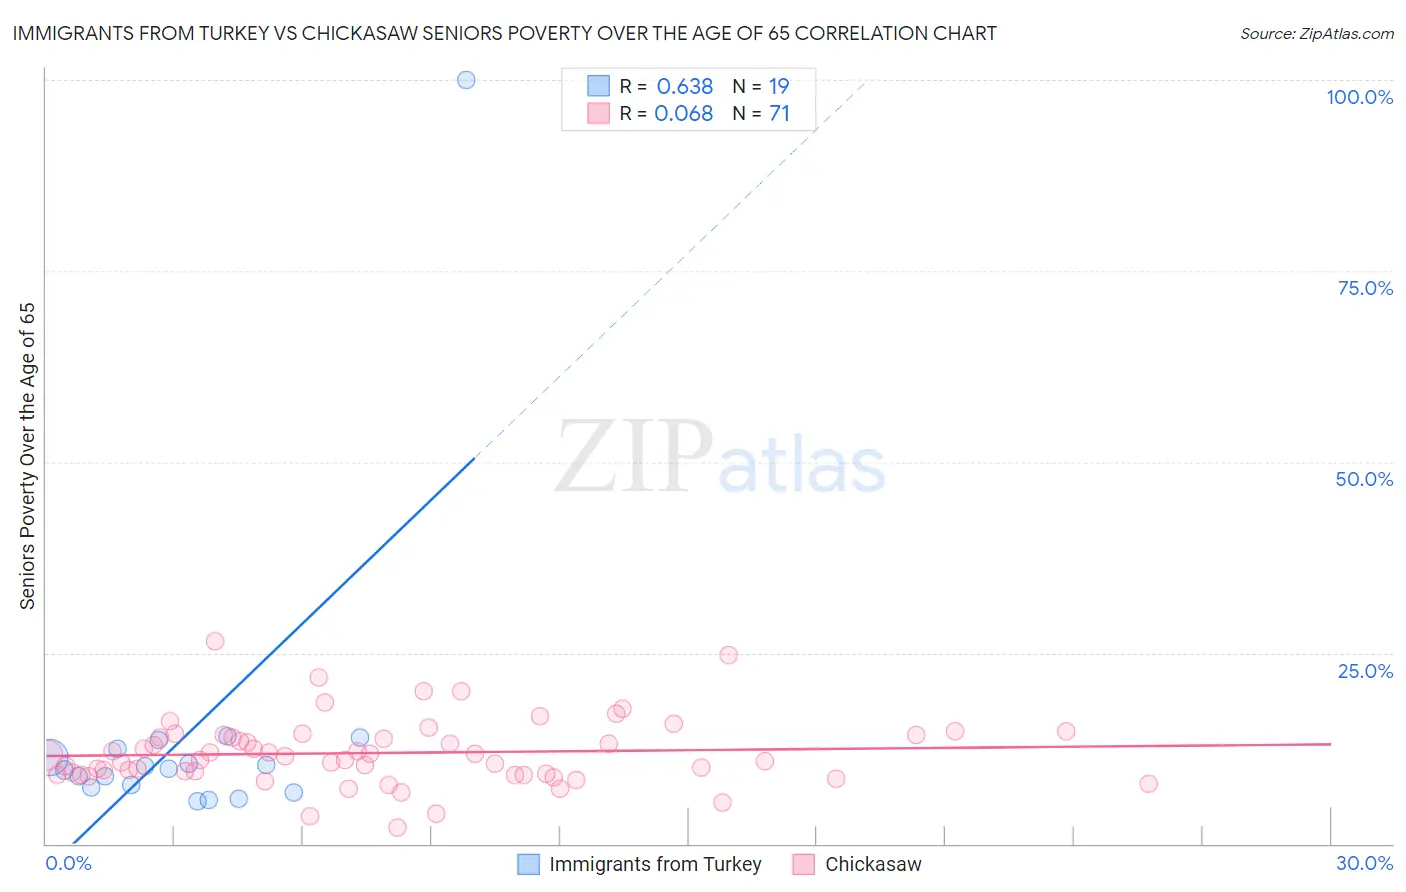Screen dimensions: 1406x892
Task: Click the blue R = 0.638 swatch
Action: [598, 86]
